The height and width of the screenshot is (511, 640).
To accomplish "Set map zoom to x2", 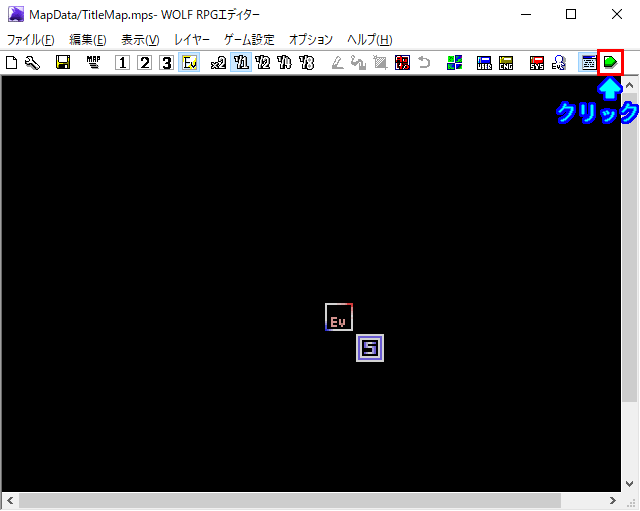I will click(218, 63).
